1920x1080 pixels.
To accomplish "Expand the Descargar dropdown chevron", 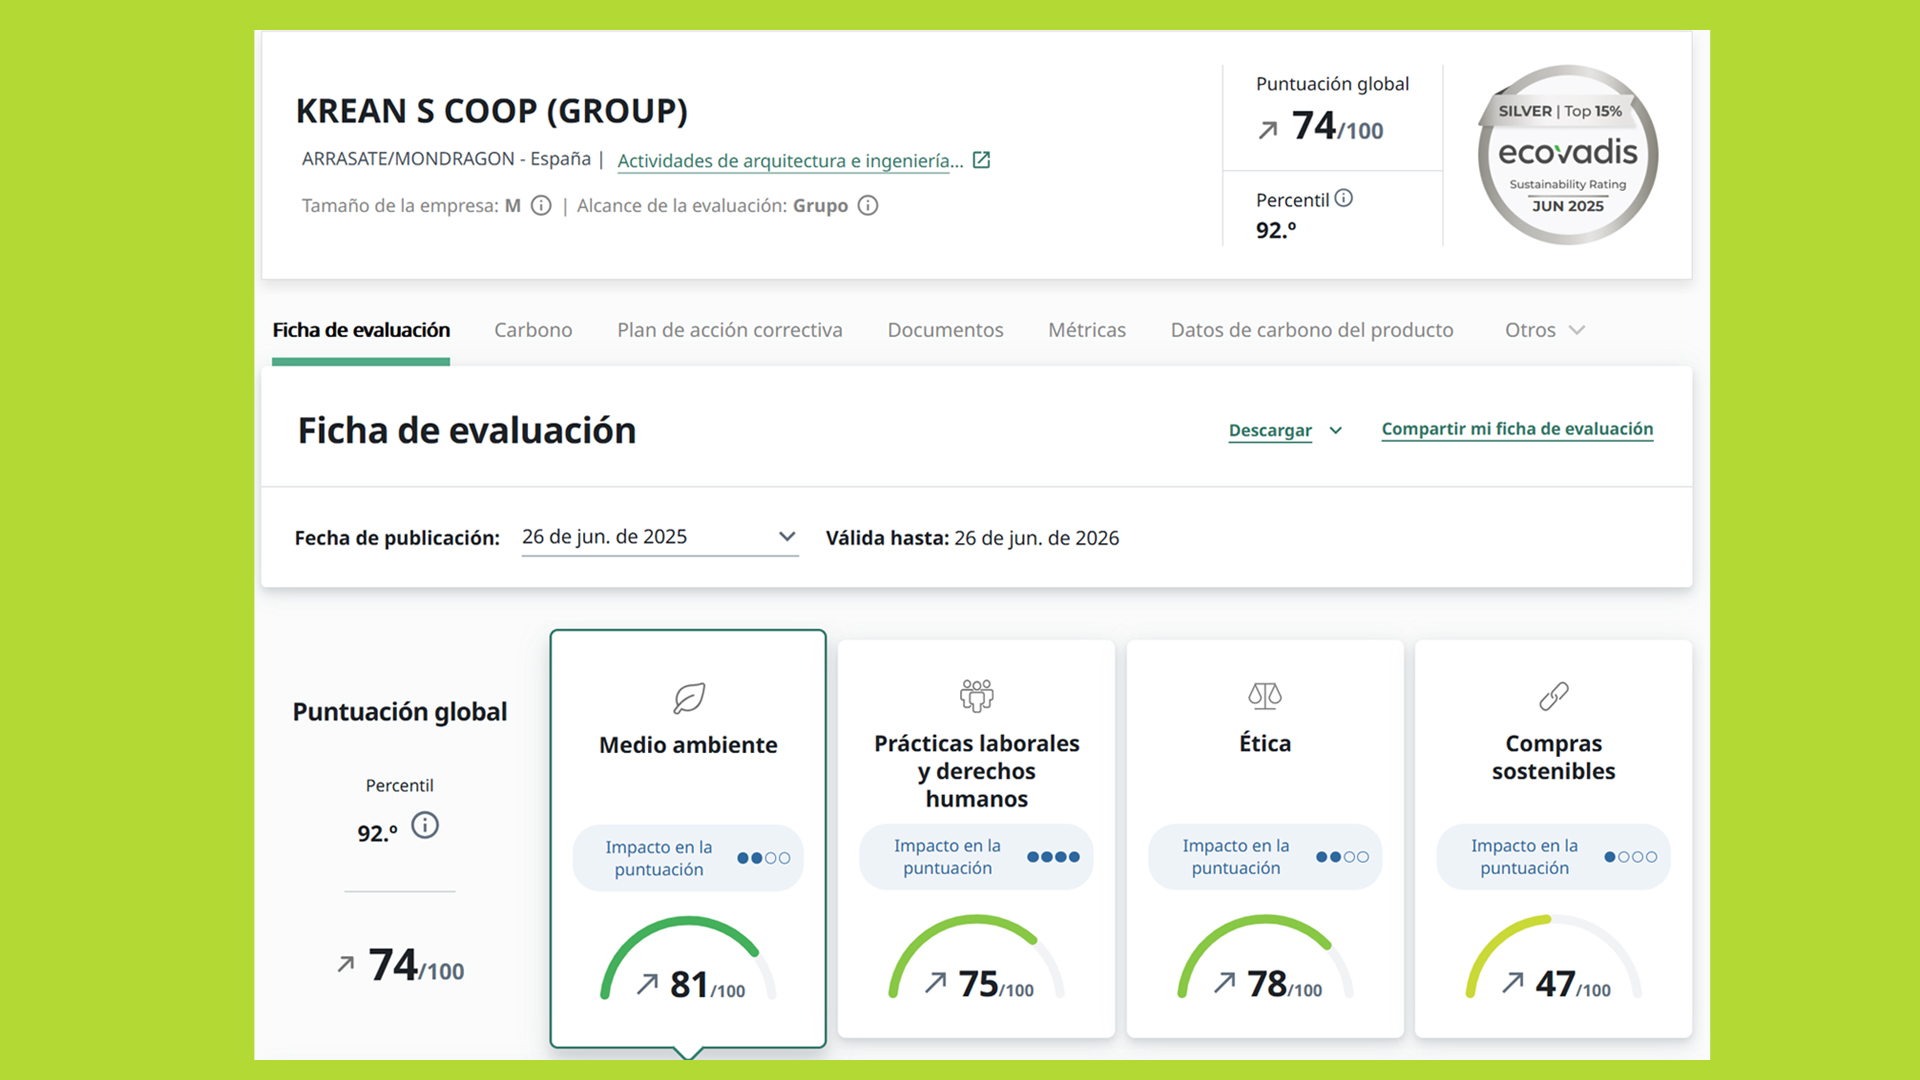I will pyautogui.click(x=1336, y=430).
